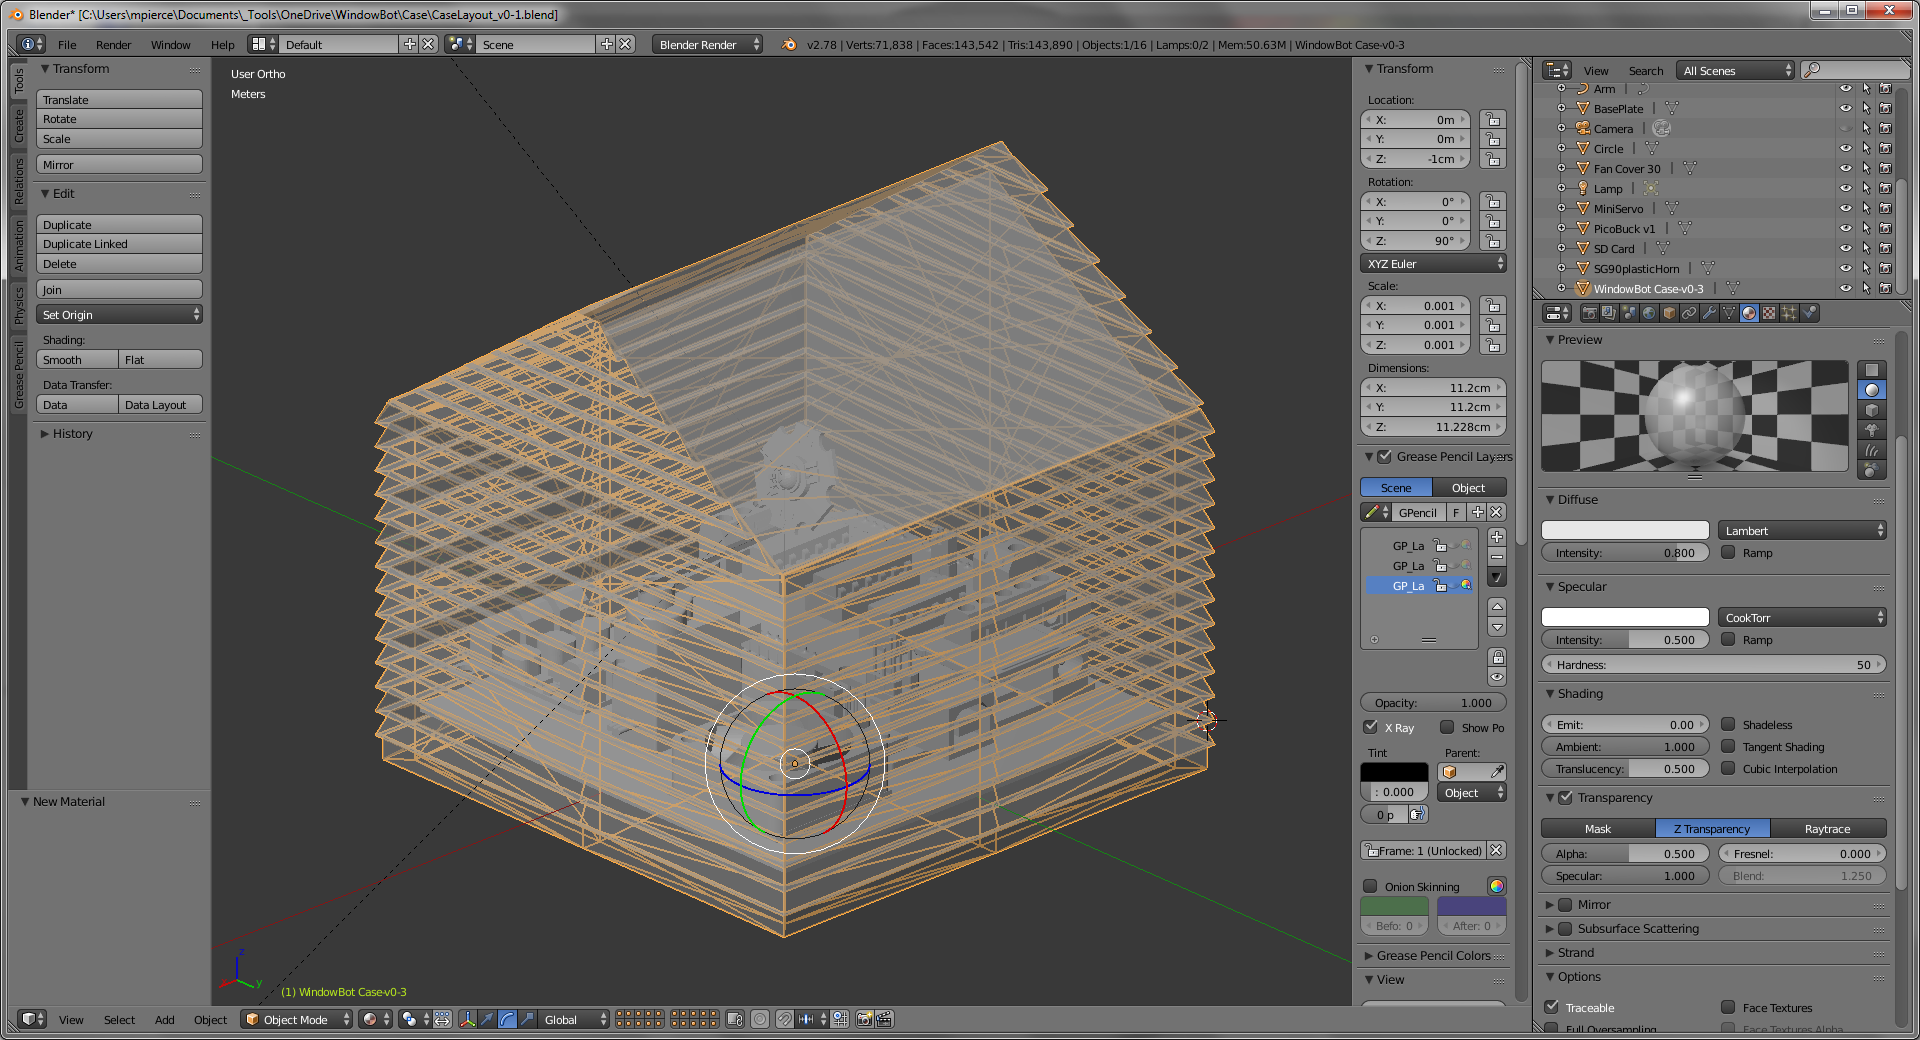
Task: Open the Texture checker tab
Action: [1769, 313]
